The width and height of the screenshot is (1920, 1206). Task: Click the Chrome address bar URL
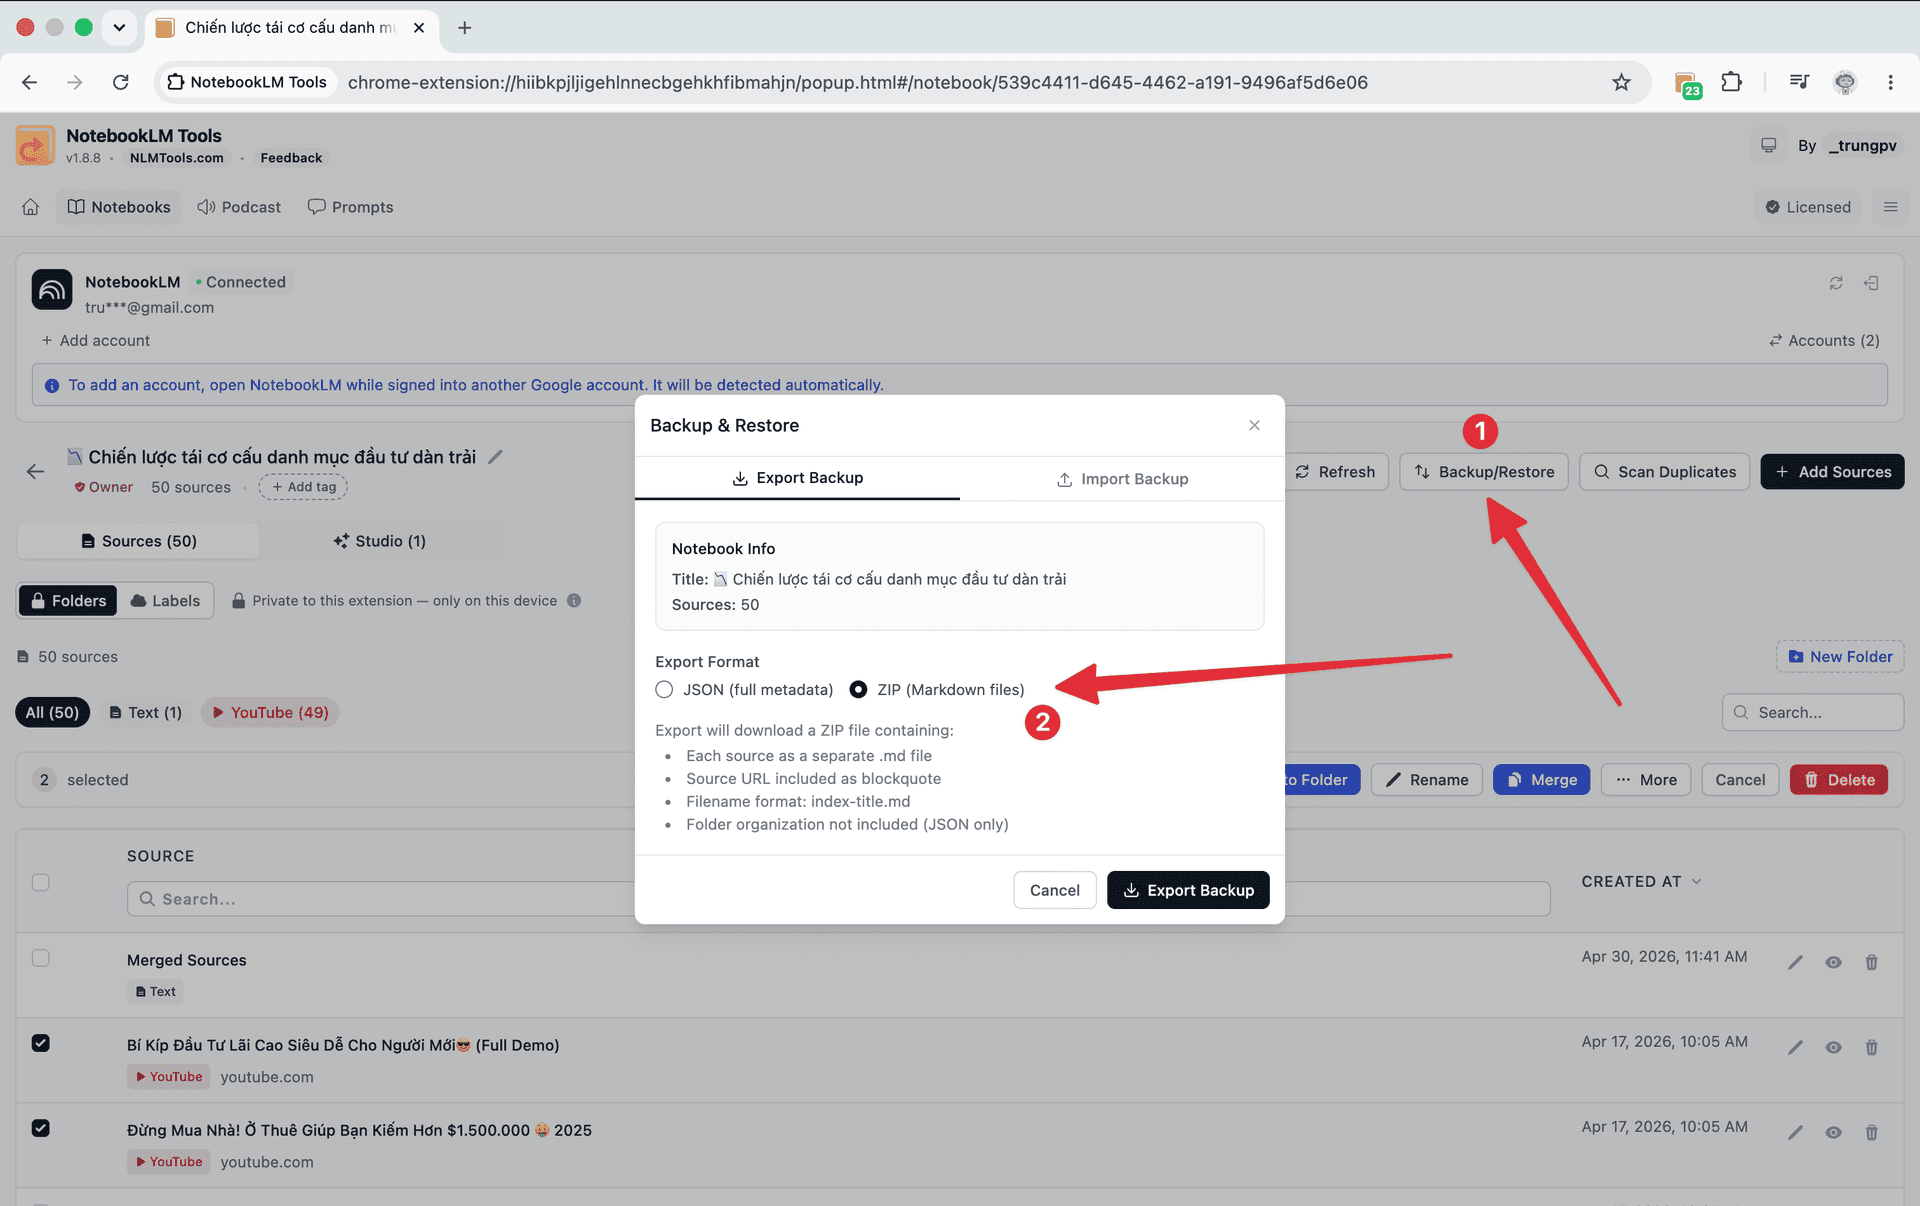point(857,82)
